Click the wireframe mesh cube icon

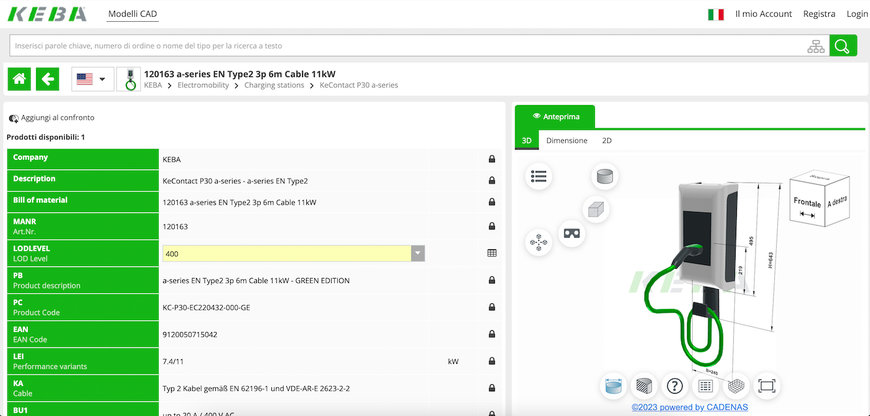736,385
